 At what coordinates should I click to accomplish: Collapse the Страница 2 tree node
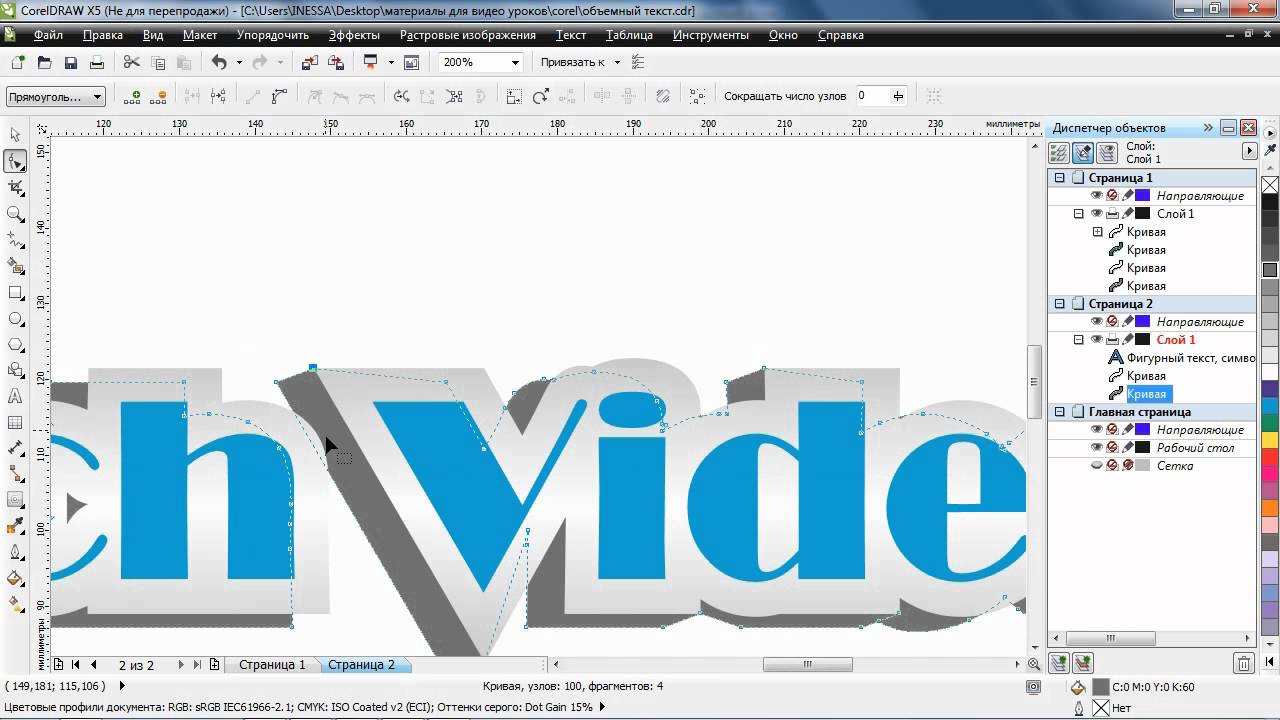1060,304
